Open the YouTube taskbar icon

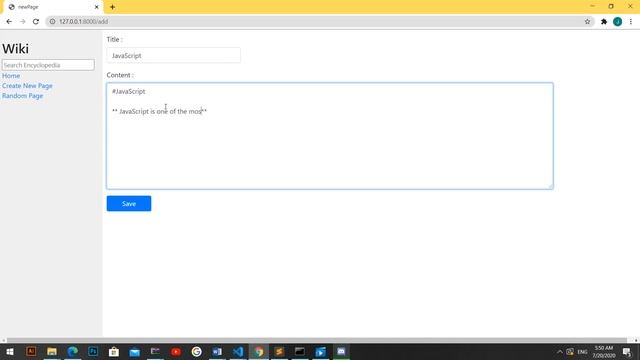point(176,351)
